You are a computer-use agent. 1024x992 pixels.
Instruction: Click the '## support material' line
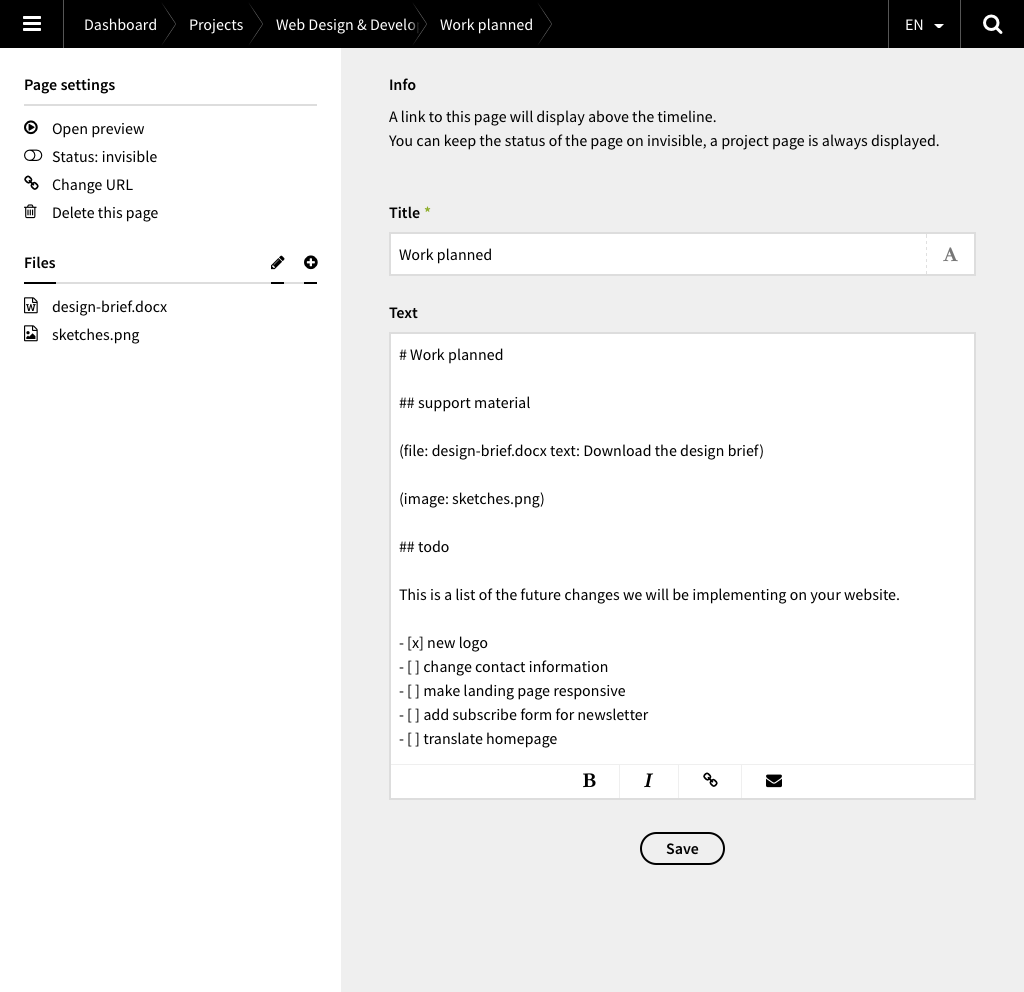pos(464,403)
